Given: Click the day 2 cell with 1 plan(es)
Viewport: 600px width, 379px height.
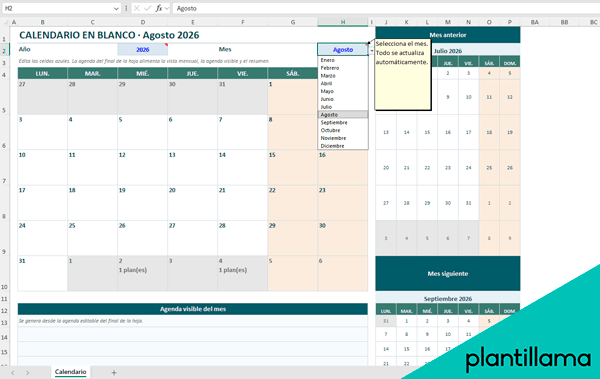Looking at the screenshot, I should pyautogui.click(x=143, y=274).
